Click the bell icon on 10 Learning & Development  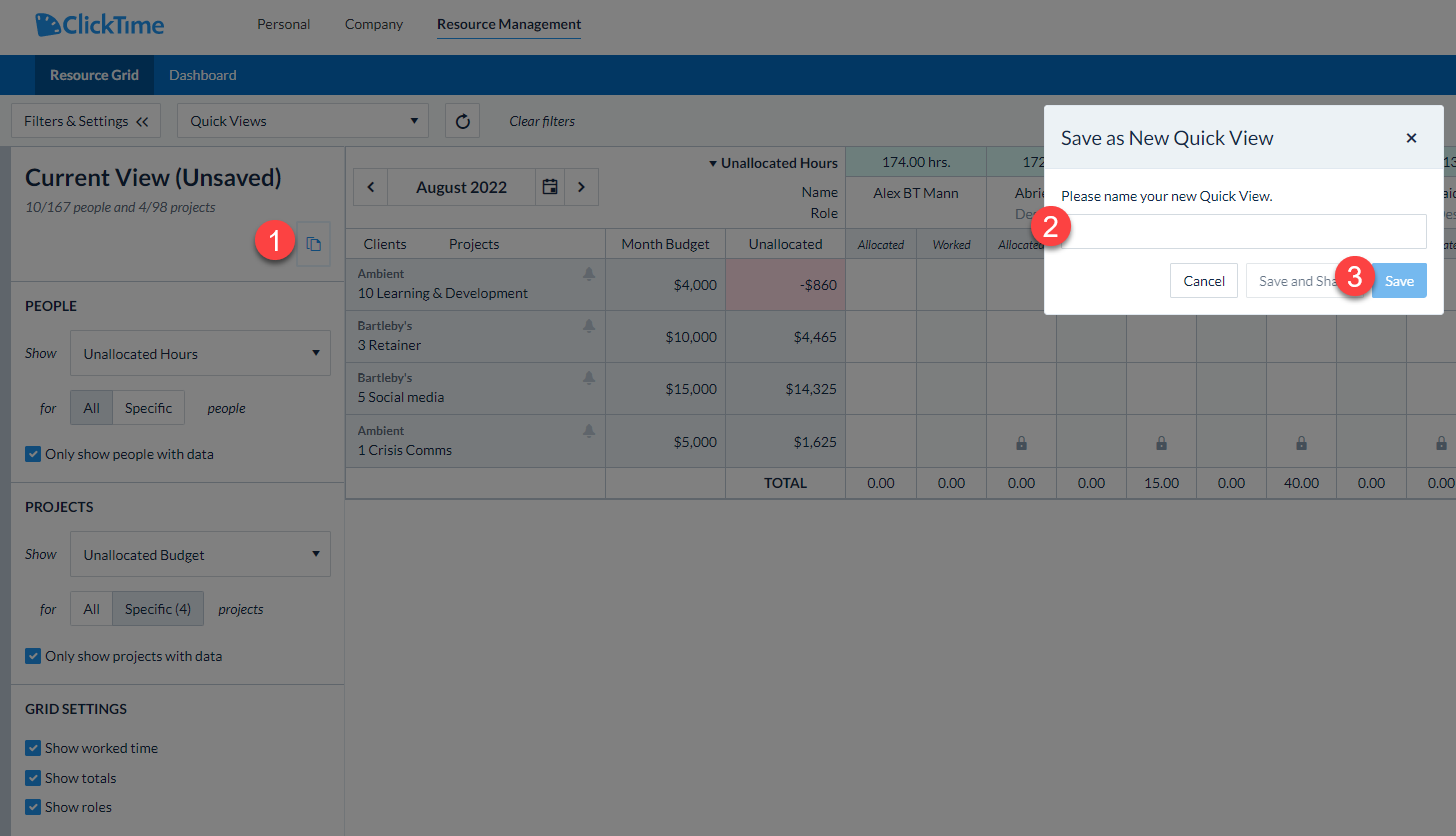[588, 273]
